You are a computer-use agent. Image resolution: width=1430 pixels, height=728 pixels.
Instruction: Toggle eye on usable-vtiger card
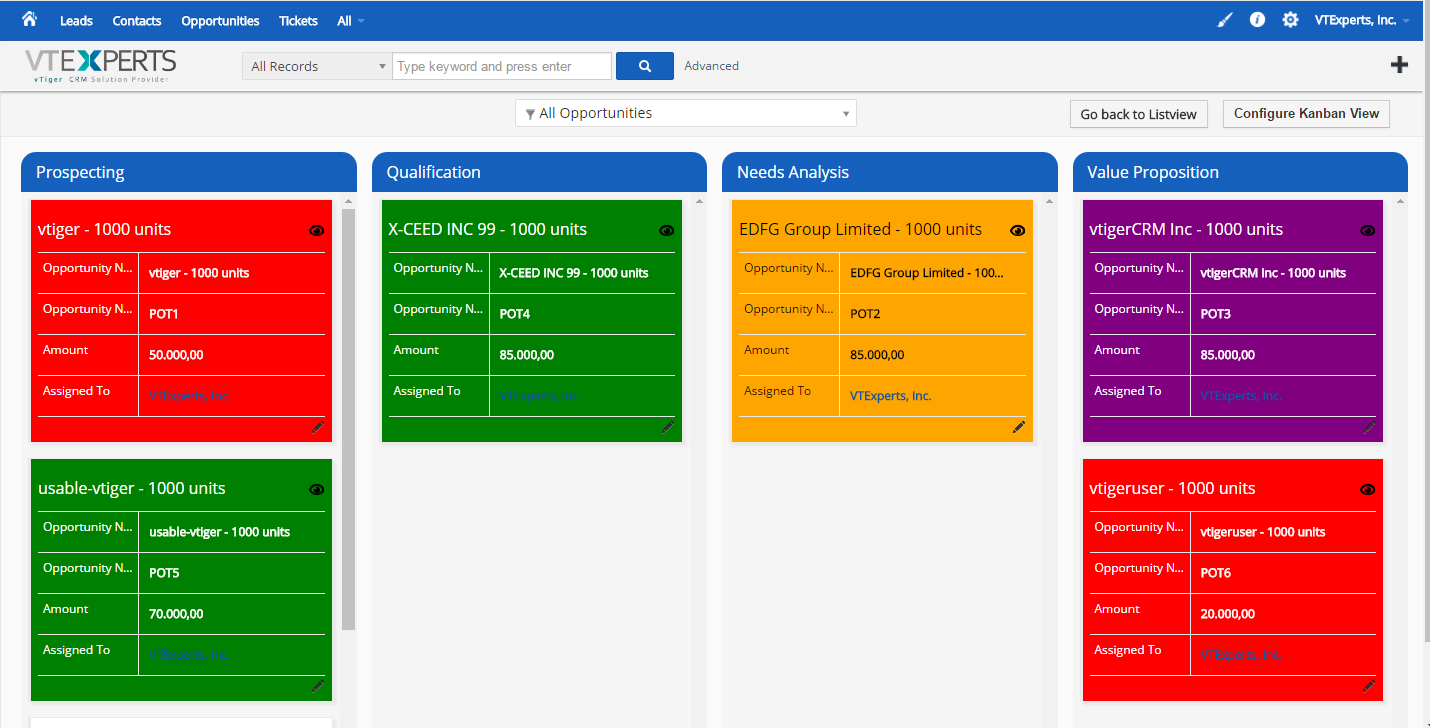[x=317, y=489]
